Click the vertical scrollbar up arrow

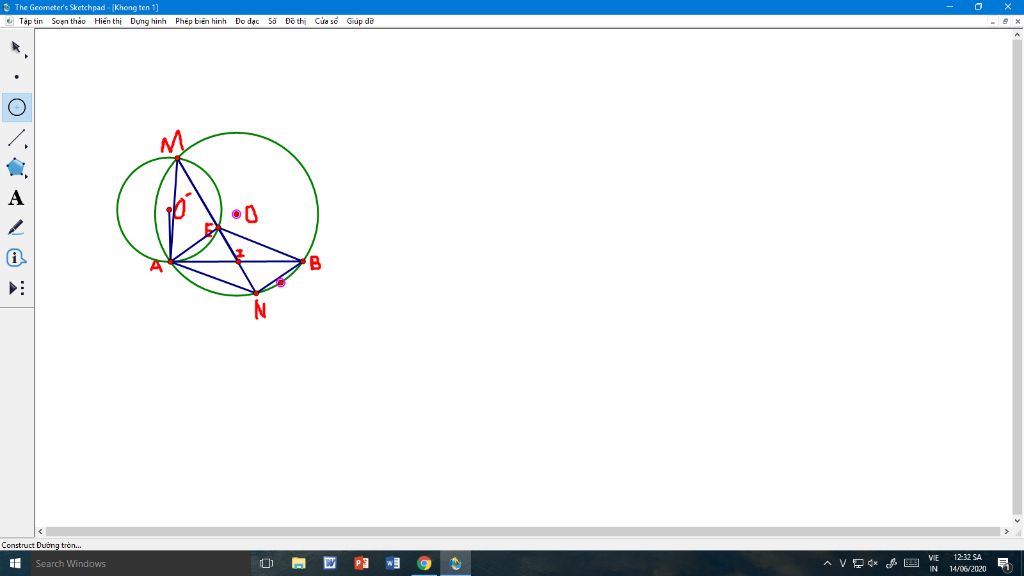pos(1017,35)
